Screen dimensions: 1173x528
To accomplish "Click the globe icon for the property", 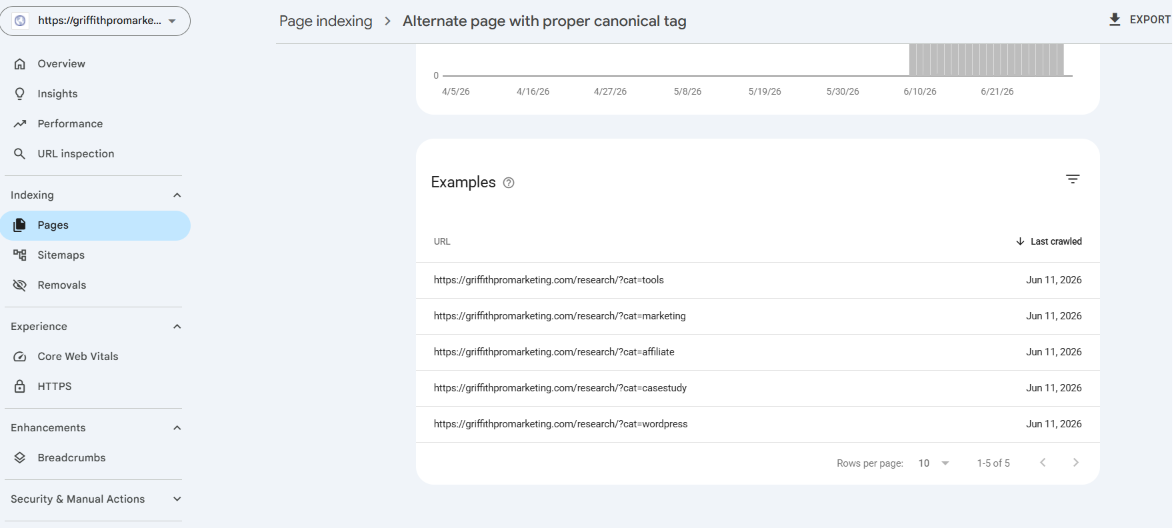I will tap(20, 21).
